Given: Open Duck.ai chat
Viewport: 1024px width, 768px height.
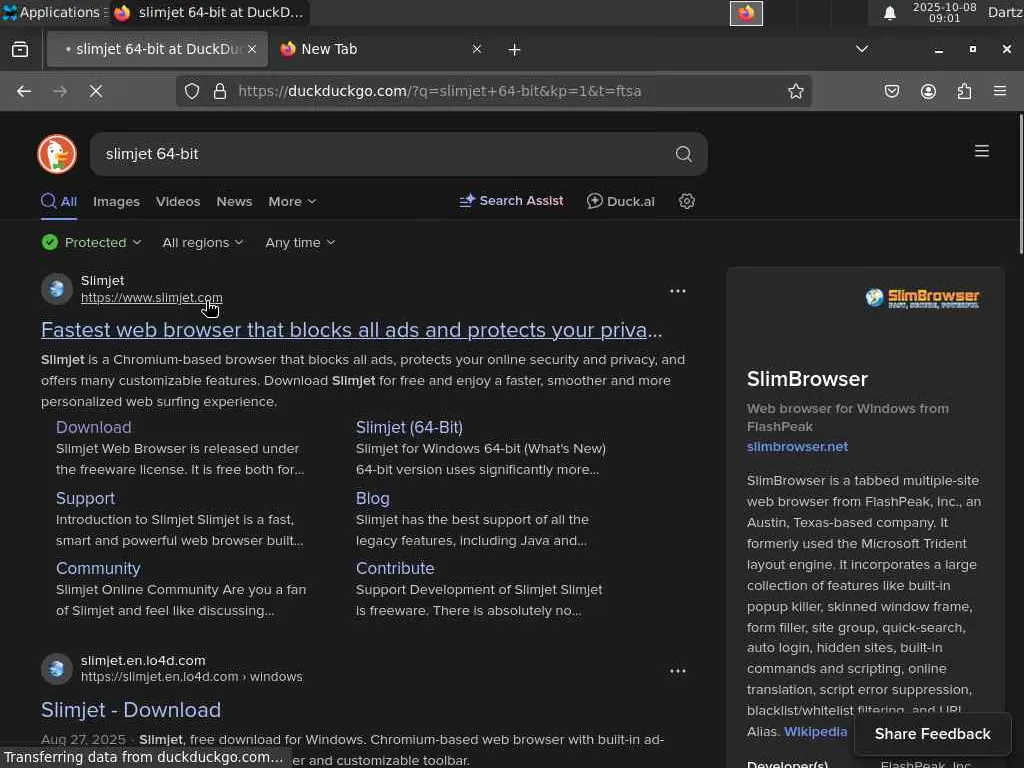Looking at the screenshot, I should coord(620,201).
